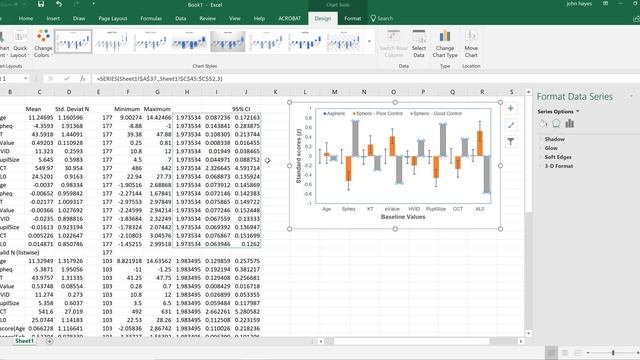The height and width of the screenshot is (360, 640).
Task: Switch to Page Layout view in status bar
Action: 564,353
